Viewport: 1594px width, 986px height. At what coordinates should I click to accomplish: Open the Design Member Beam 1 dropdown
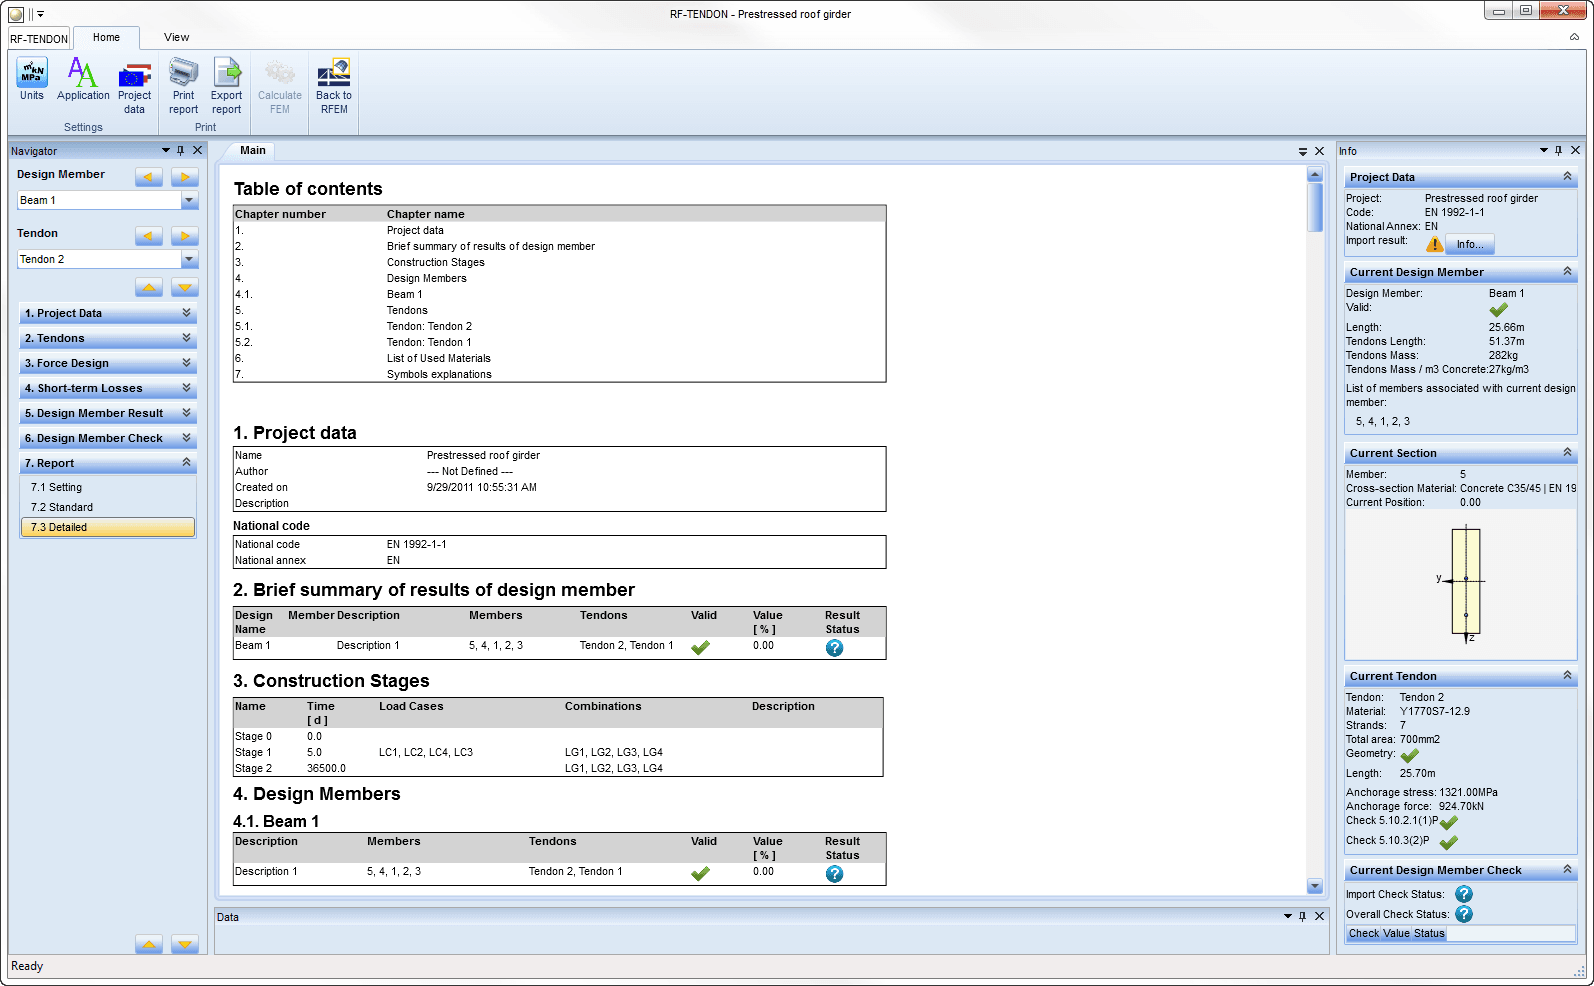tap(189, 200)
